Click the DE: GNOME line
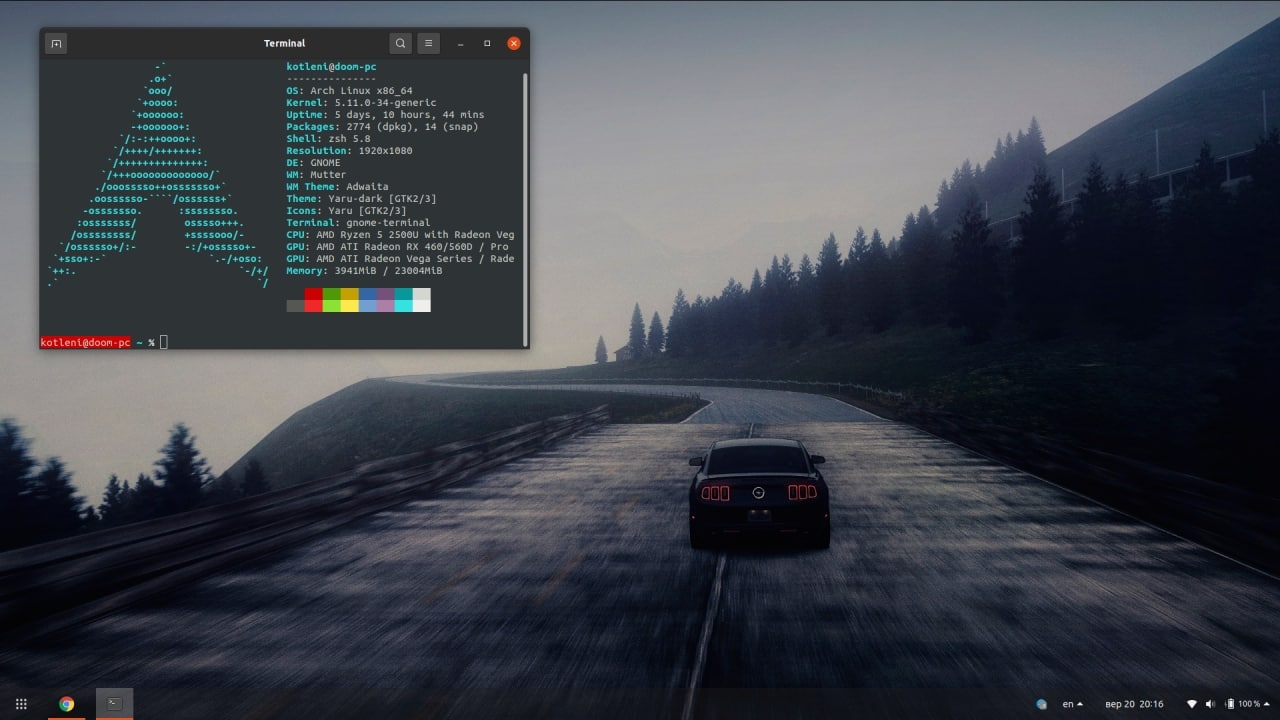1280x720 pixels. 313,163
